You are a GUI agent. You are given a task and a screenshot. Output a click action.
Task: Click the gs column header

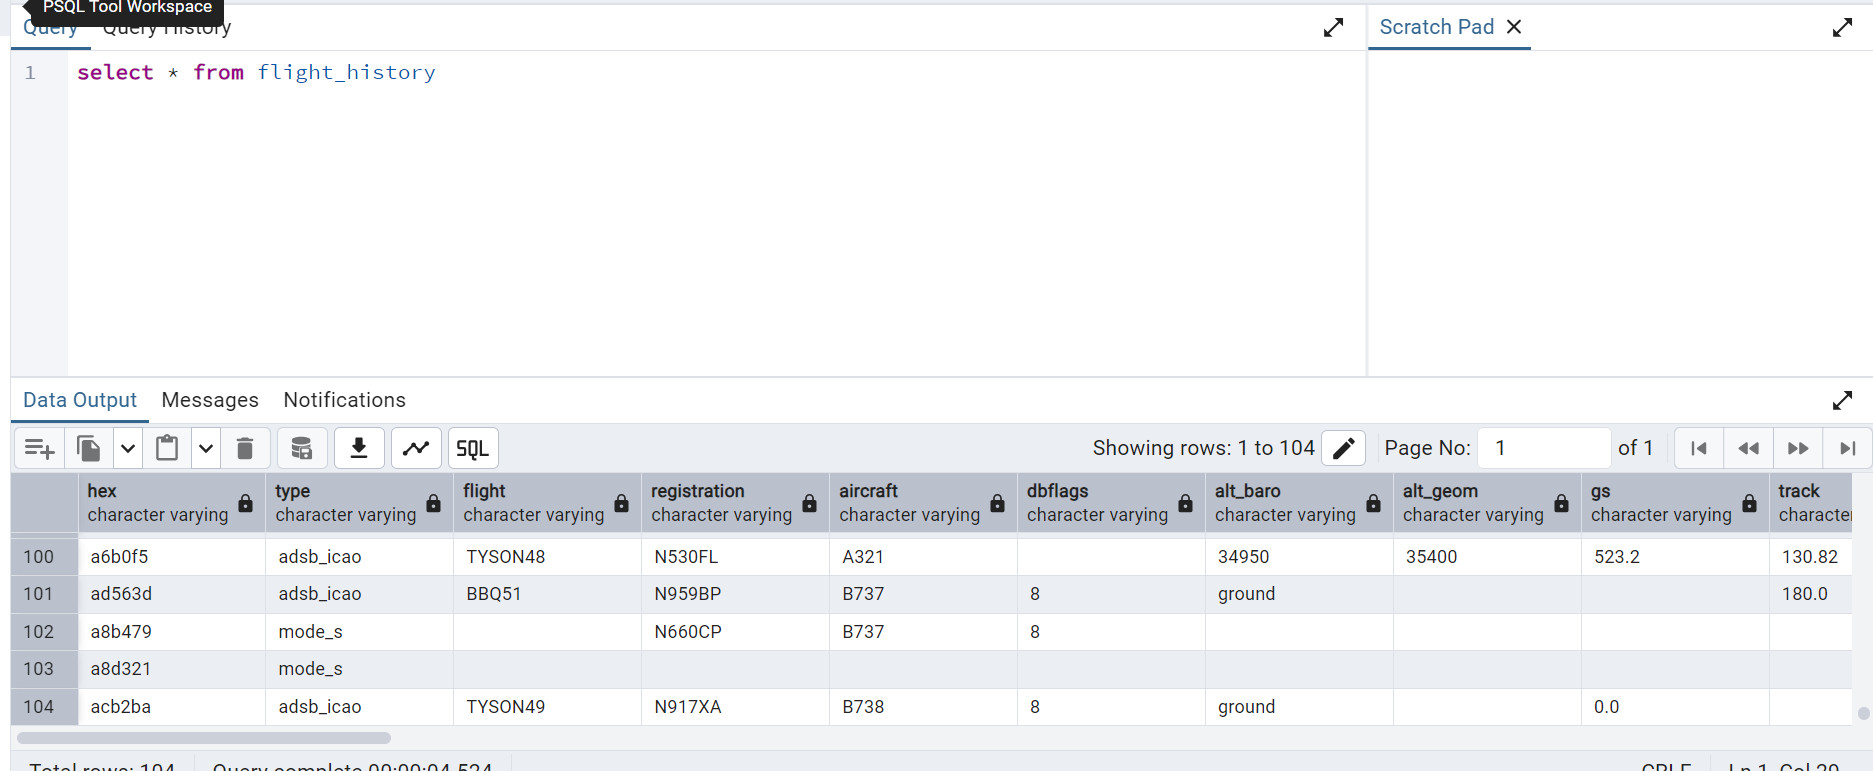(1676, 503)
